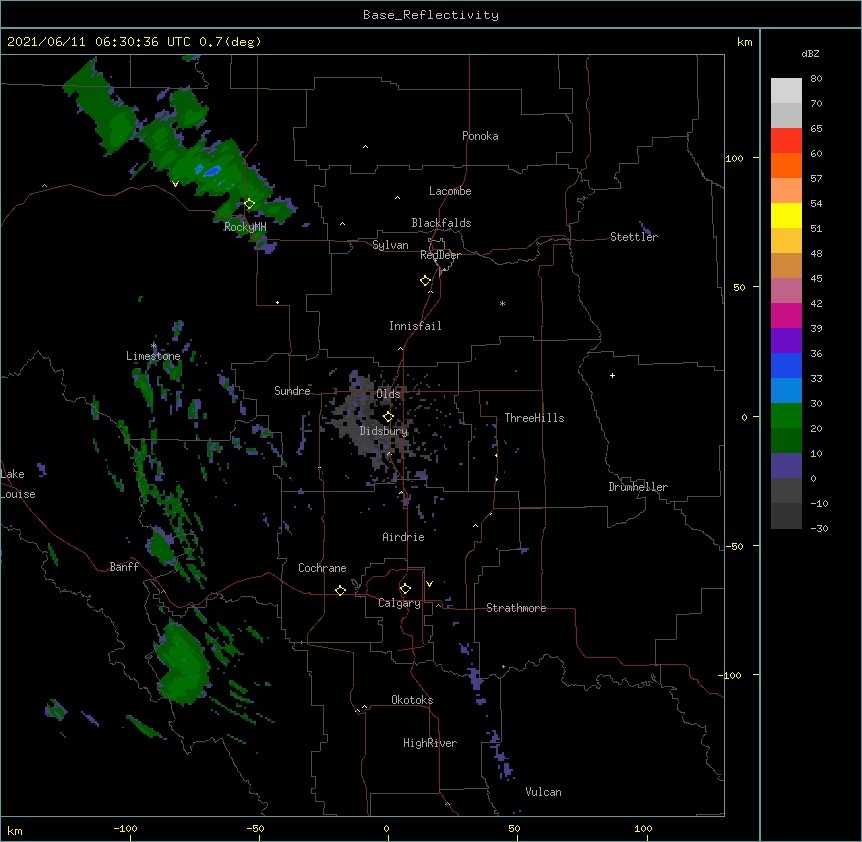862x842 pixels.
Task: Click the light gray 70-80 dBZ legend swatch
Action: pyautogui.click(x=786, y=91)
